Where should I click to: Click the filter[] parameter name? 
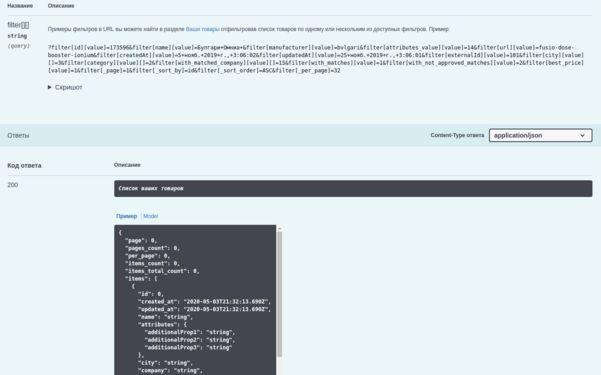[x=18, y=25]
